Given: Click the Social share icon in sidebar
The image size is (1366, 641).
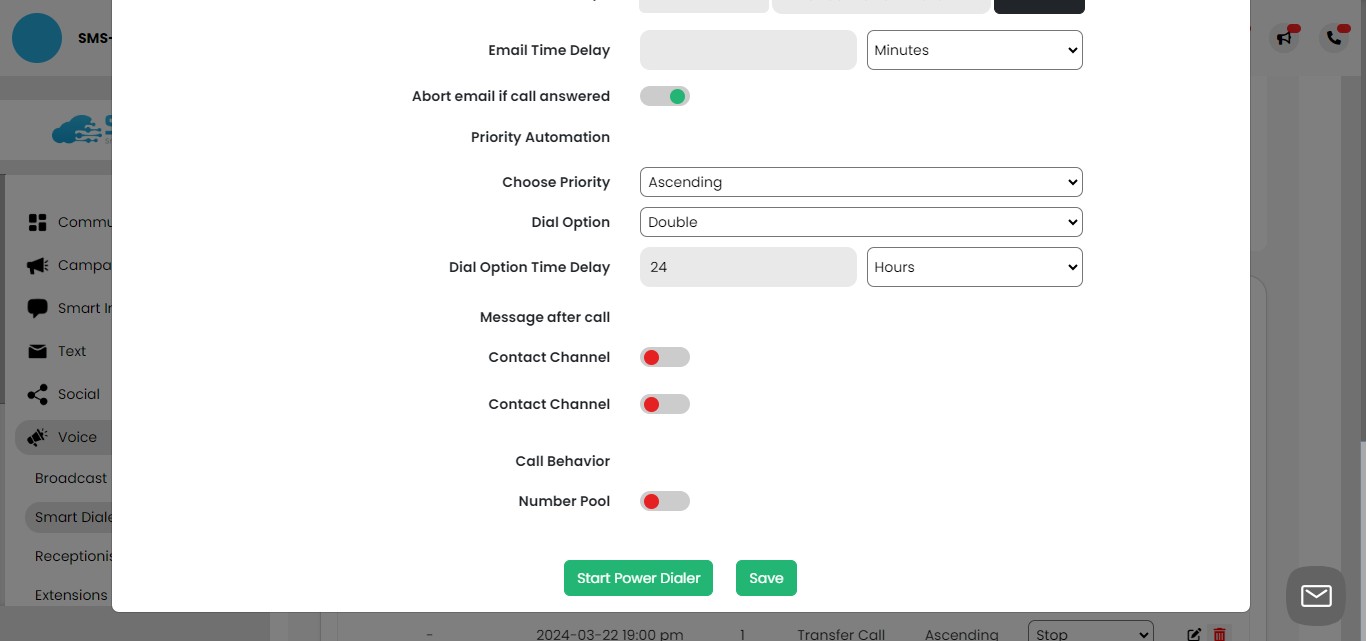Looking at the screenshot, I should (38, 394).
